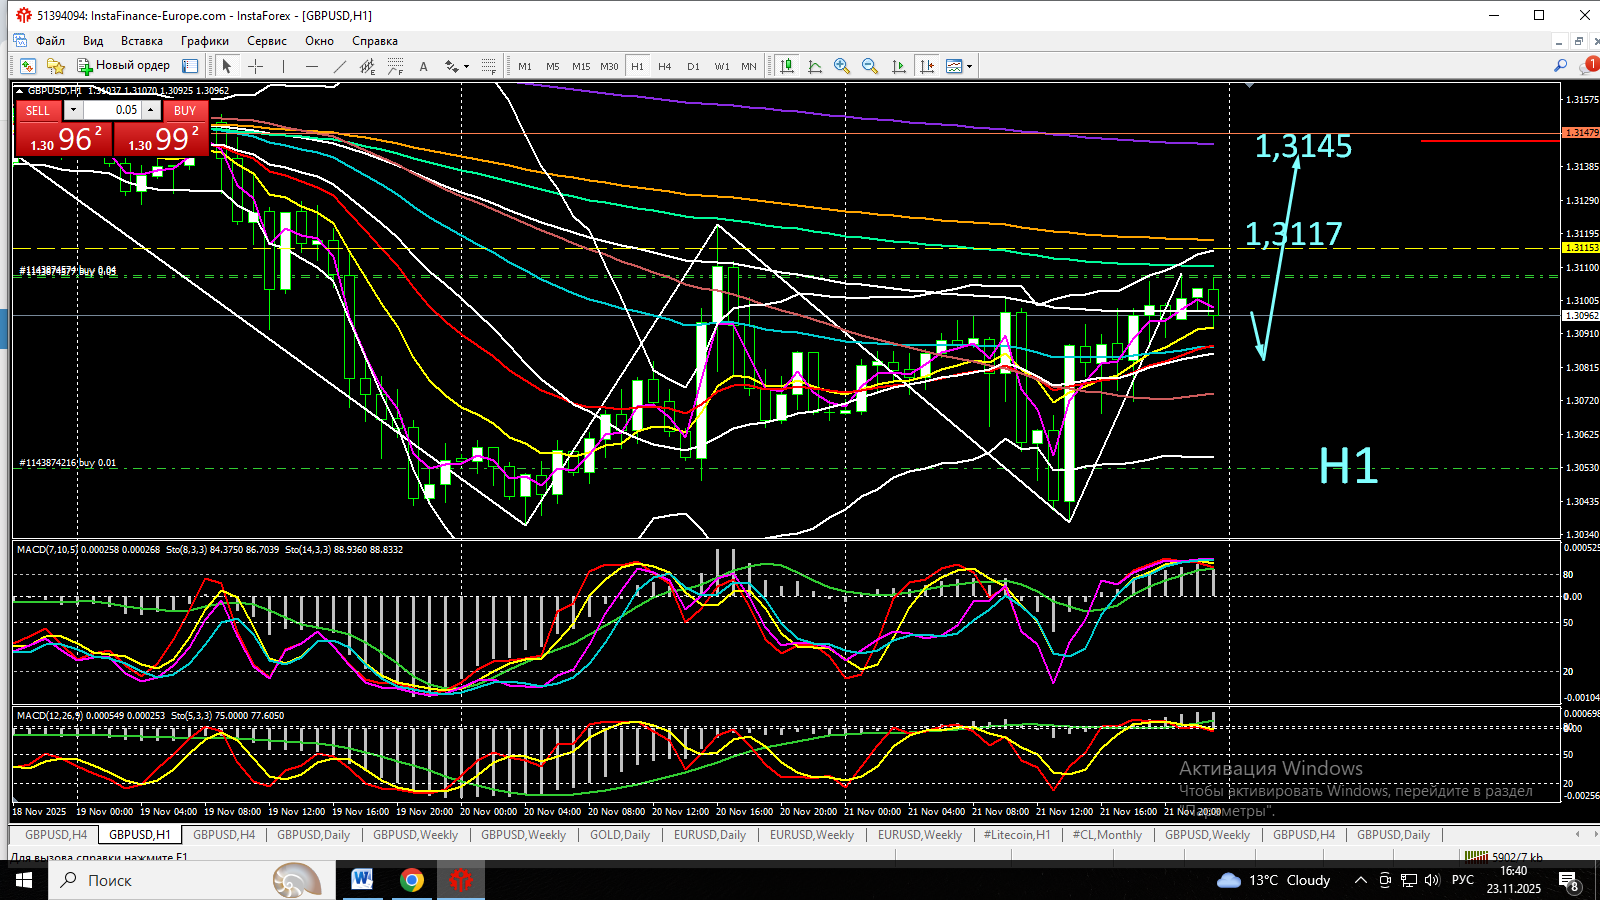
Task: Open the Word app on the taskbar
Action: click(362, 880)
